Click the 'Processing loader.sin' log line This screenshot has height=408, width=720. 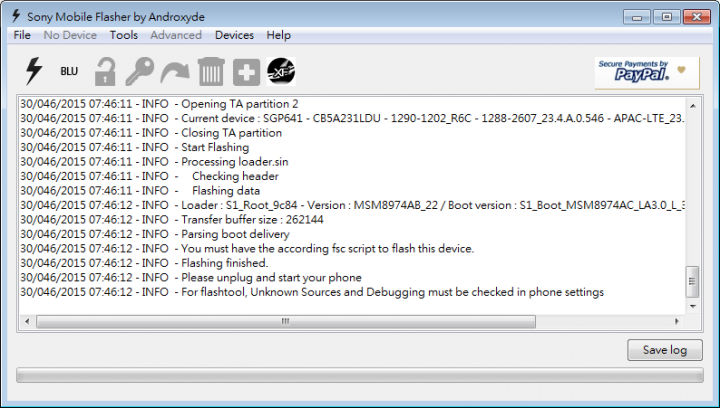point(154,162)
